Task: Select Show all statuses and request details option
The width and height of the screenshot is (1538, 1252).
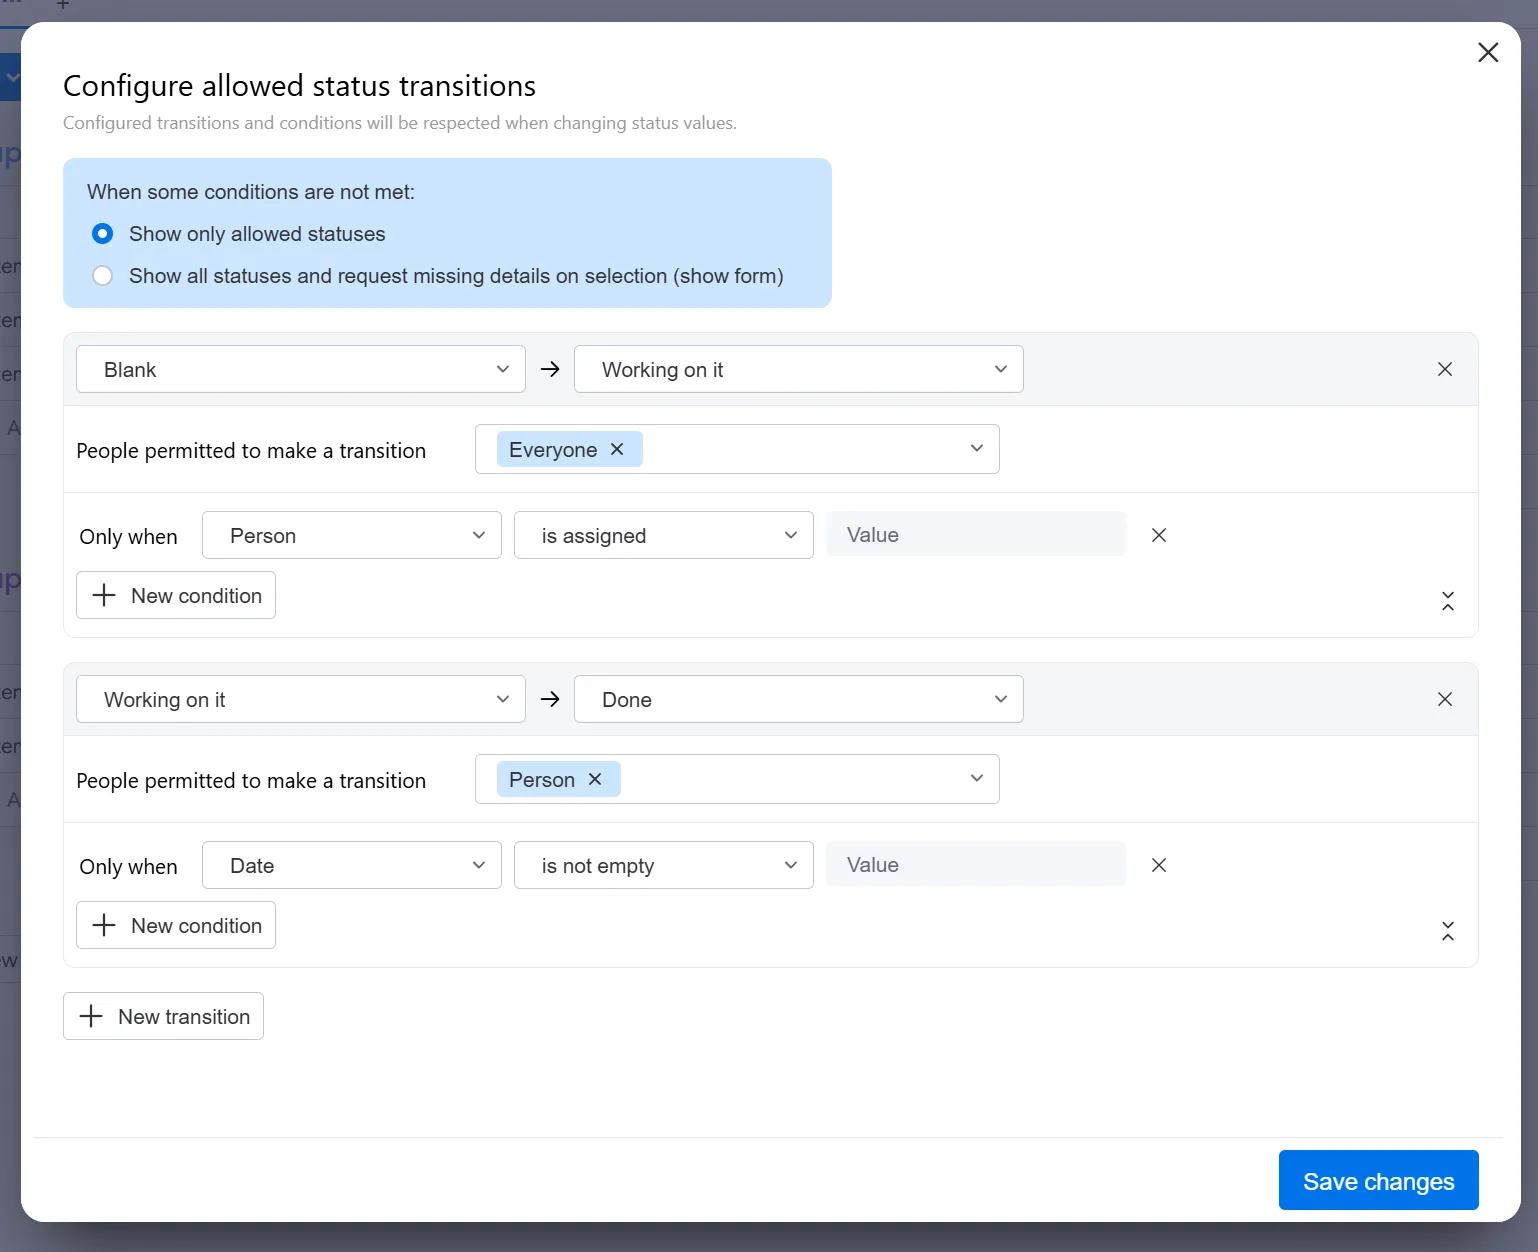Action: (x=103, y=276)
